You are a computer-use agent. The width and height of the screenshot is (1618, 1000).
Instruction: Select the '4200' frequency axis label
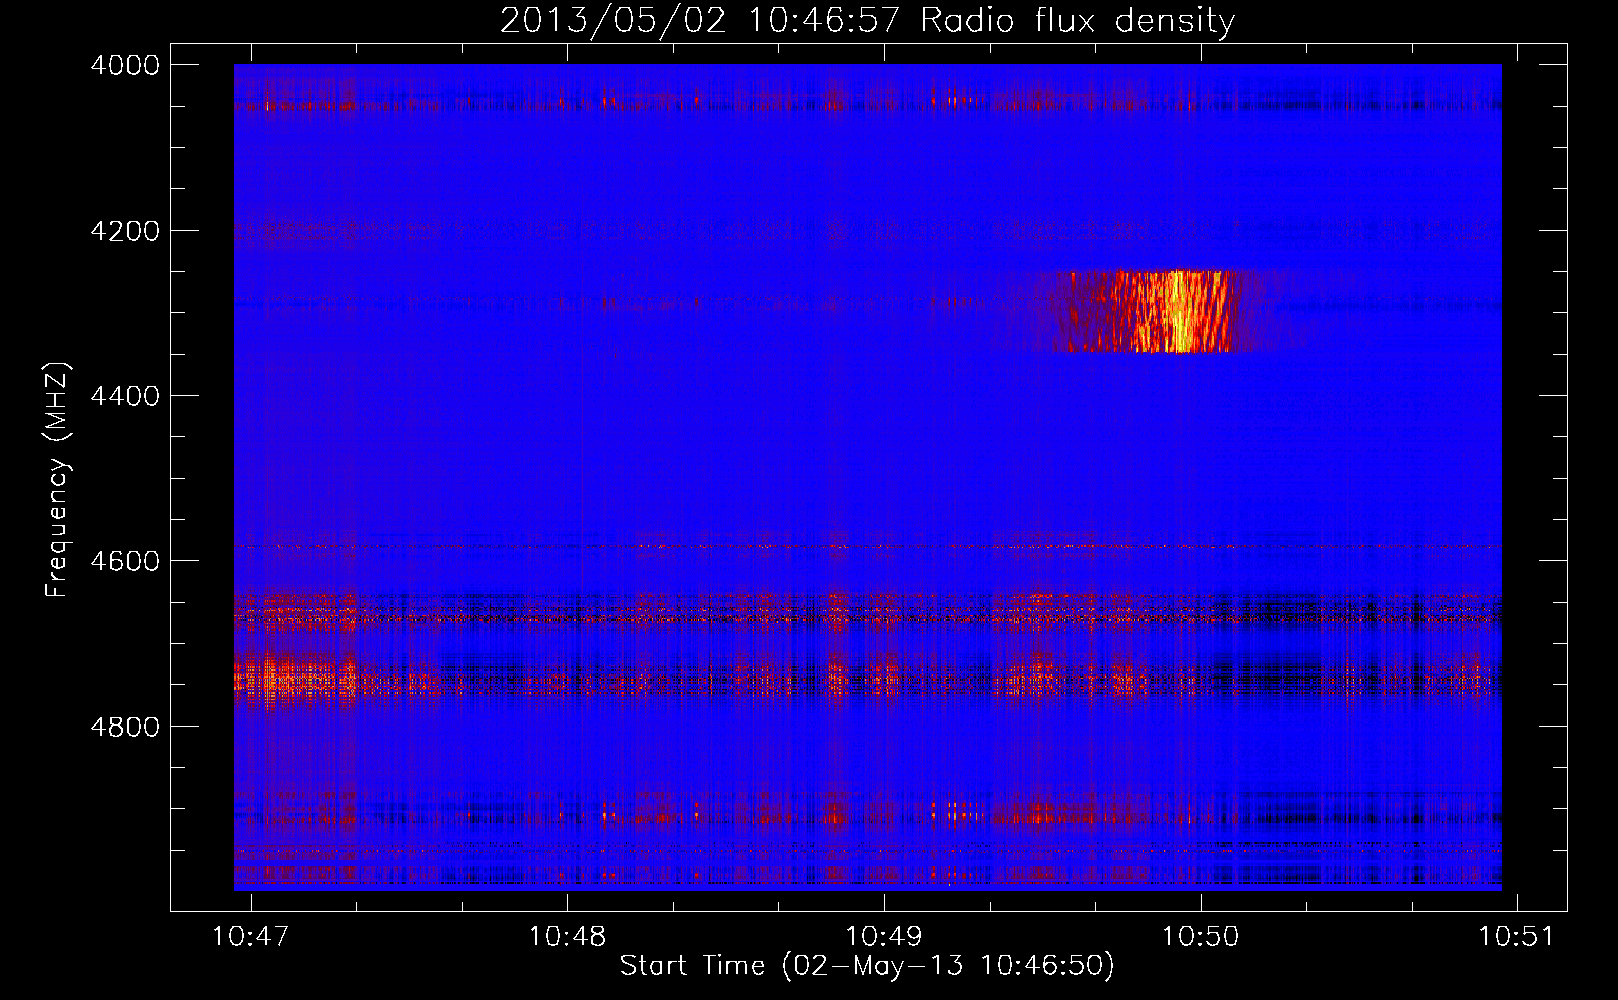(x=125, y=231)
